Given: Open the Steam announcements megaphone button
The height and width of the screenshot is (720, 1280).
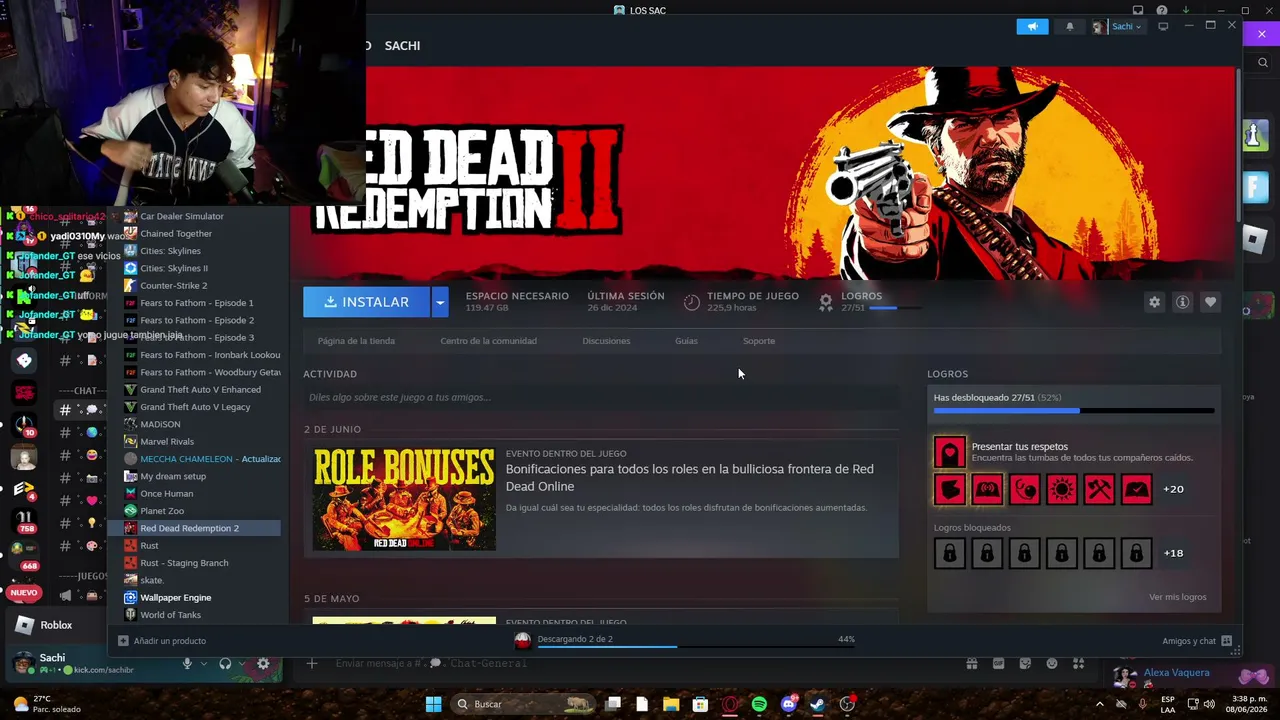Looking at the screenshot, I should coord(1032,27).
